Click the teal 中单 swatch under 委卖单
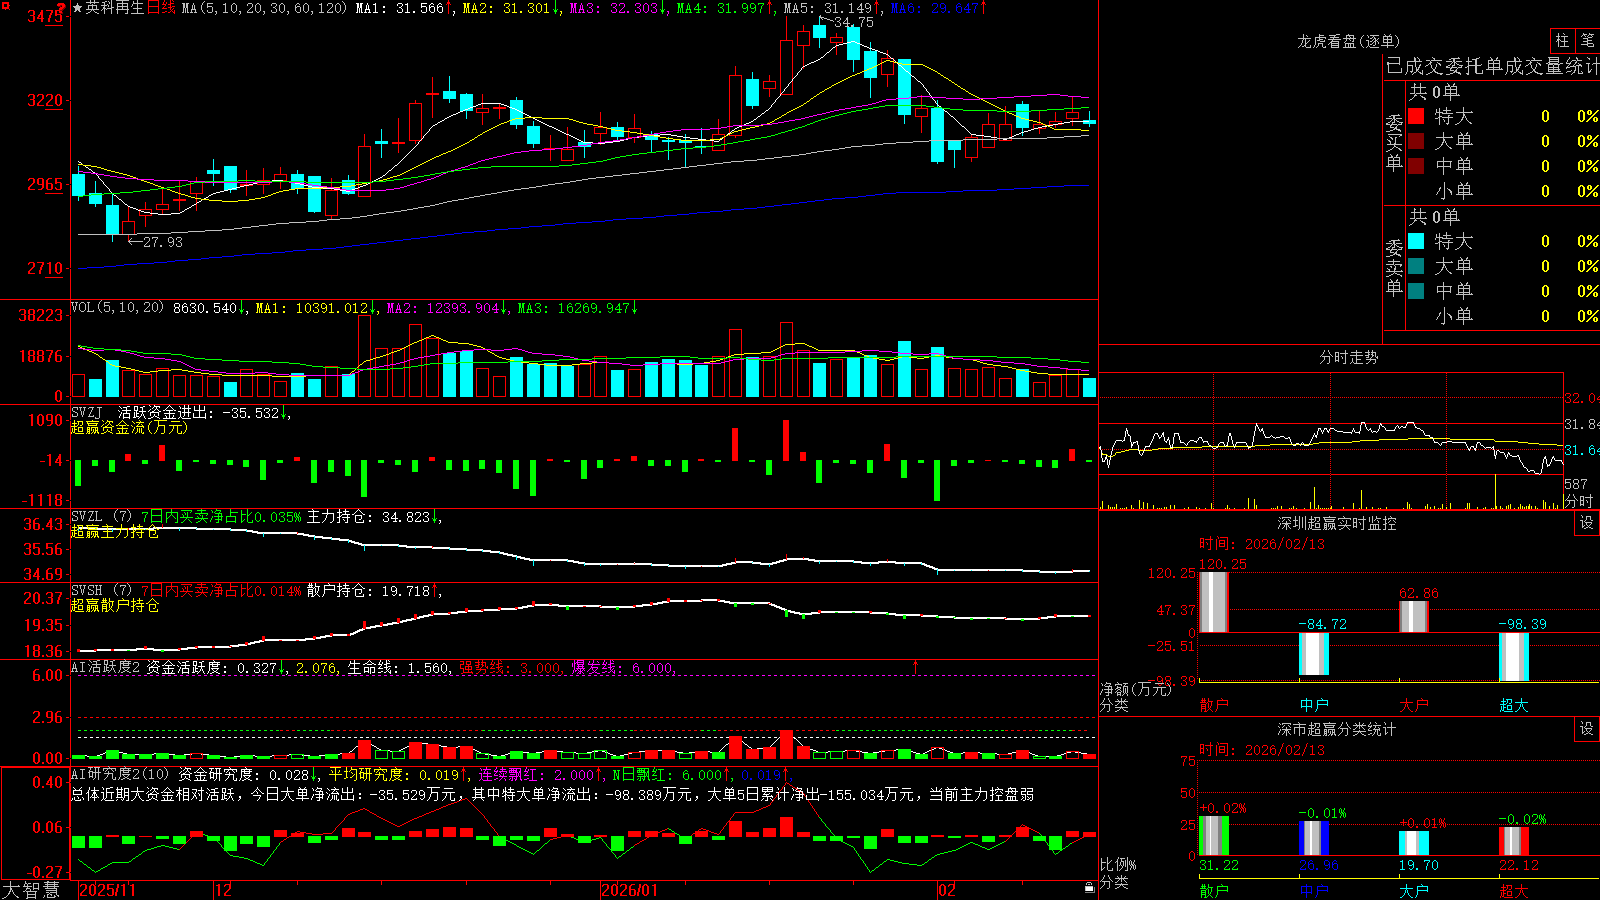This screenshot has height=900, width=1600. 1416,291
